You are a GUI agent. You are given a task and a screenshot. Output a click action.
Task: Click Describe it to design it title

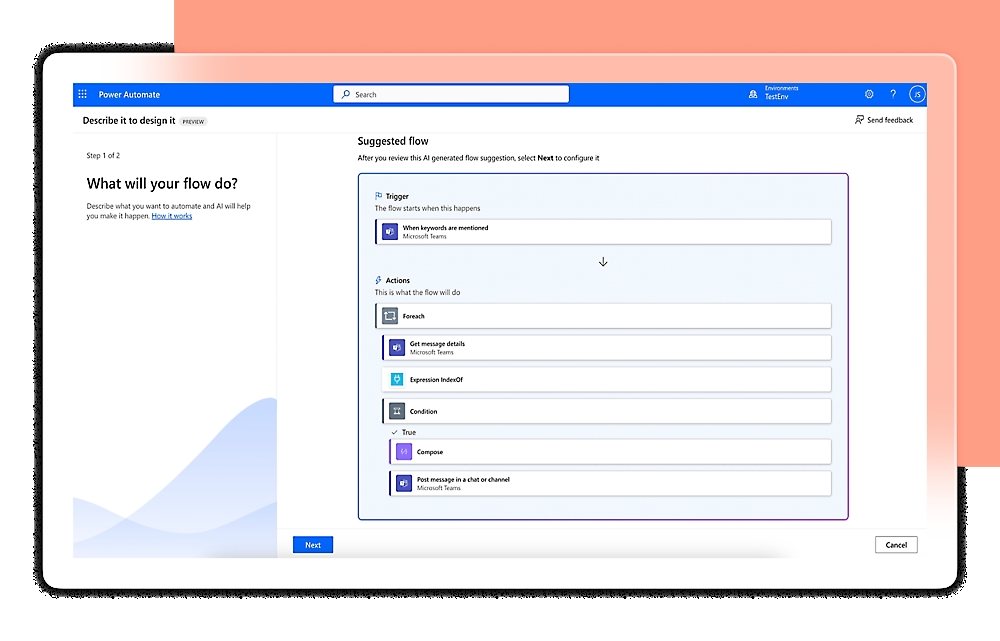point(129,121)
